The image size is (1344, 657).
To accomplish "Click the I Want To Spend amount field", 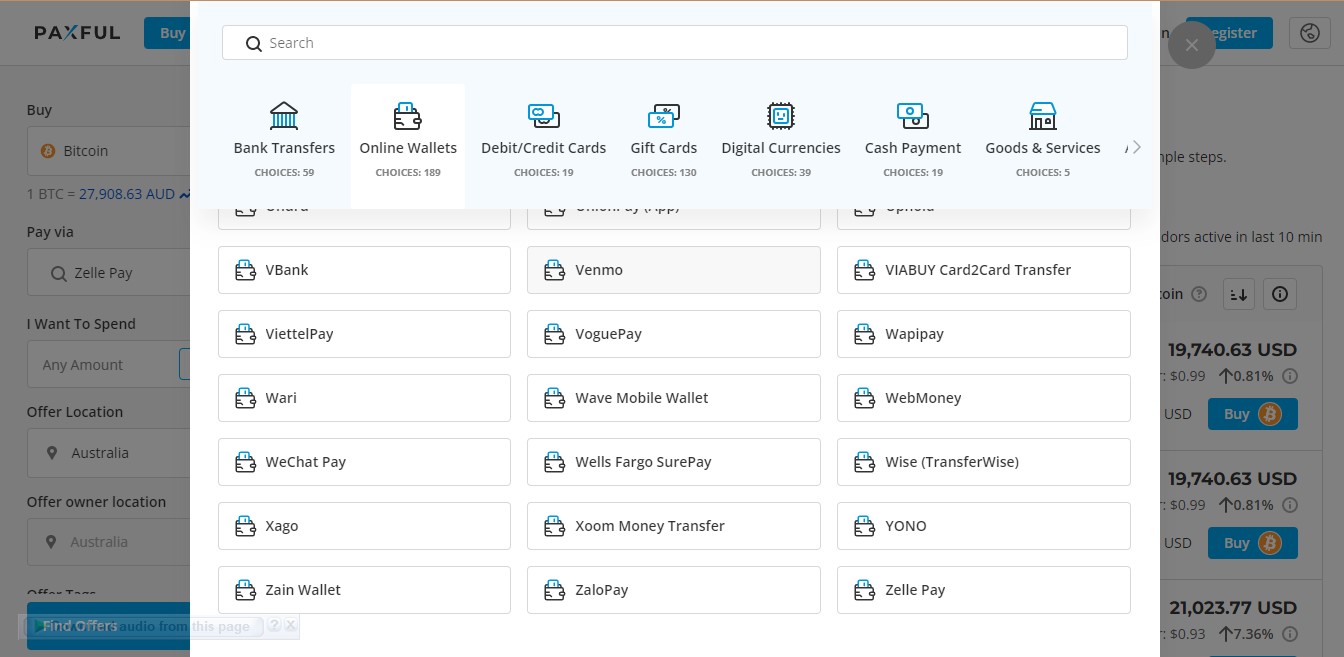I will click(103, 365).
